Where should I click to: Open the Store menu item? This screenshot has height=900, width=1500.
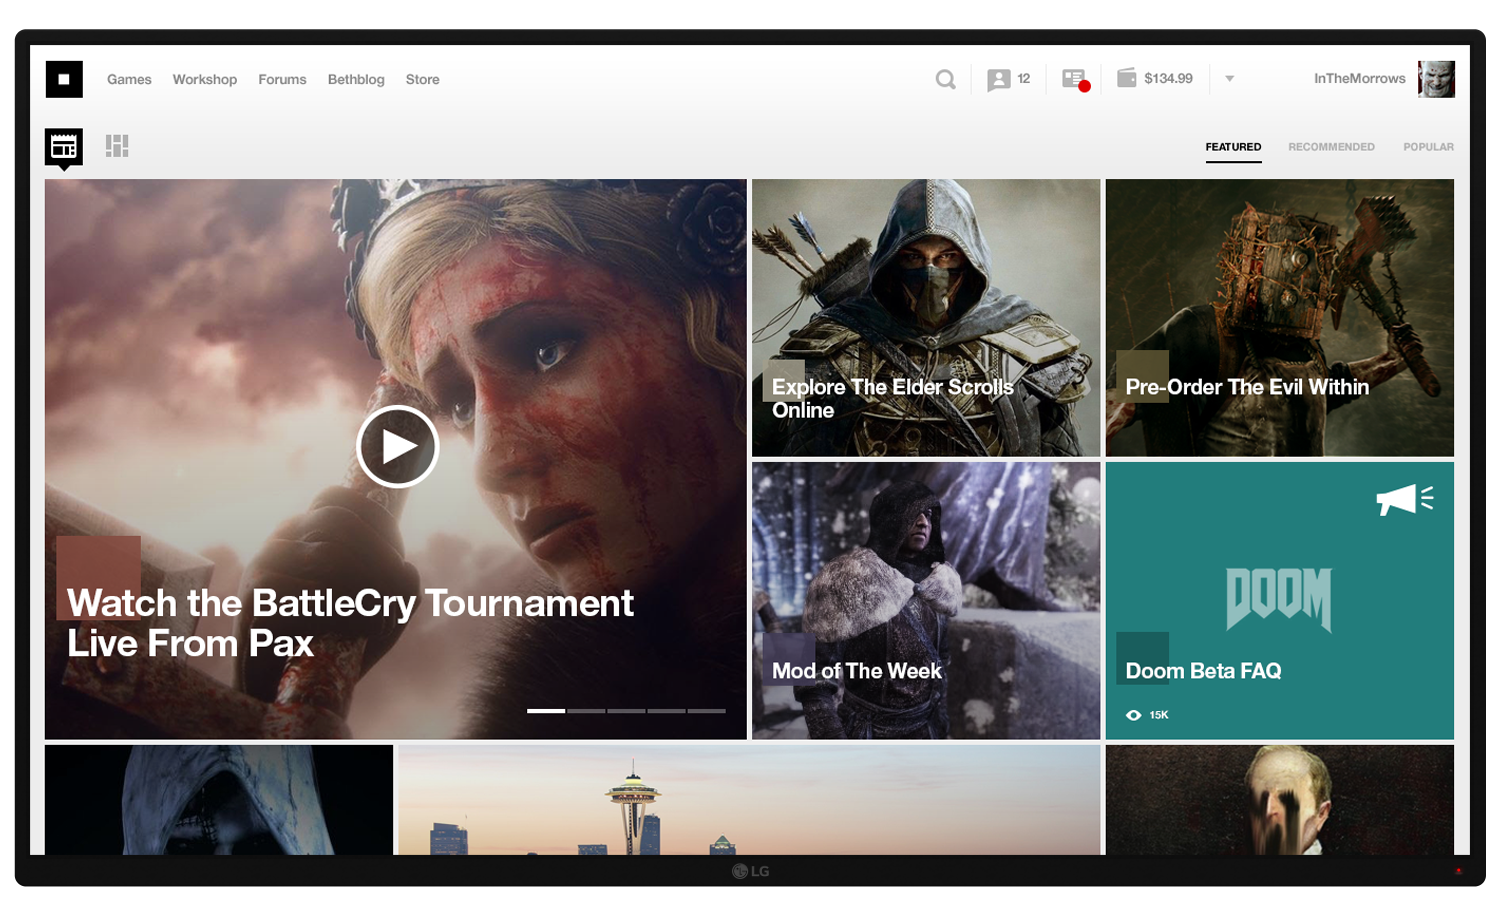tap(422, 79)
